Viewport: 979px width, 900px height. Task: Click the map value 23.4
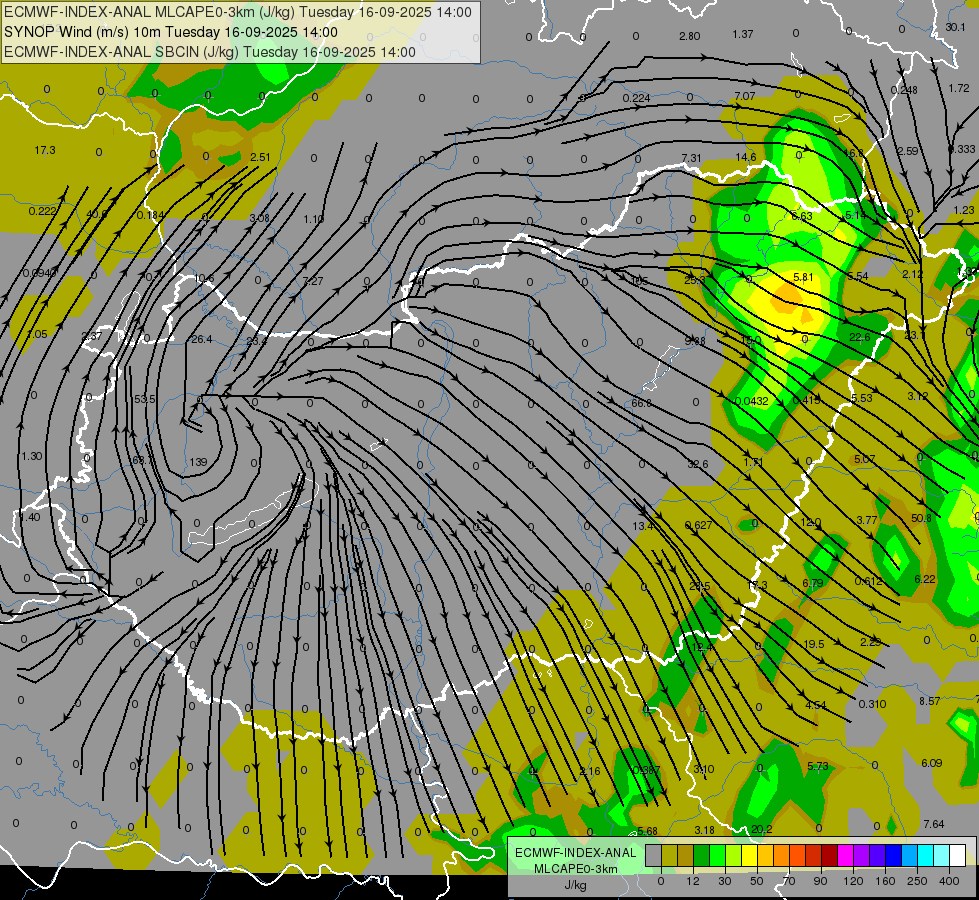click(x=256, y=341)
